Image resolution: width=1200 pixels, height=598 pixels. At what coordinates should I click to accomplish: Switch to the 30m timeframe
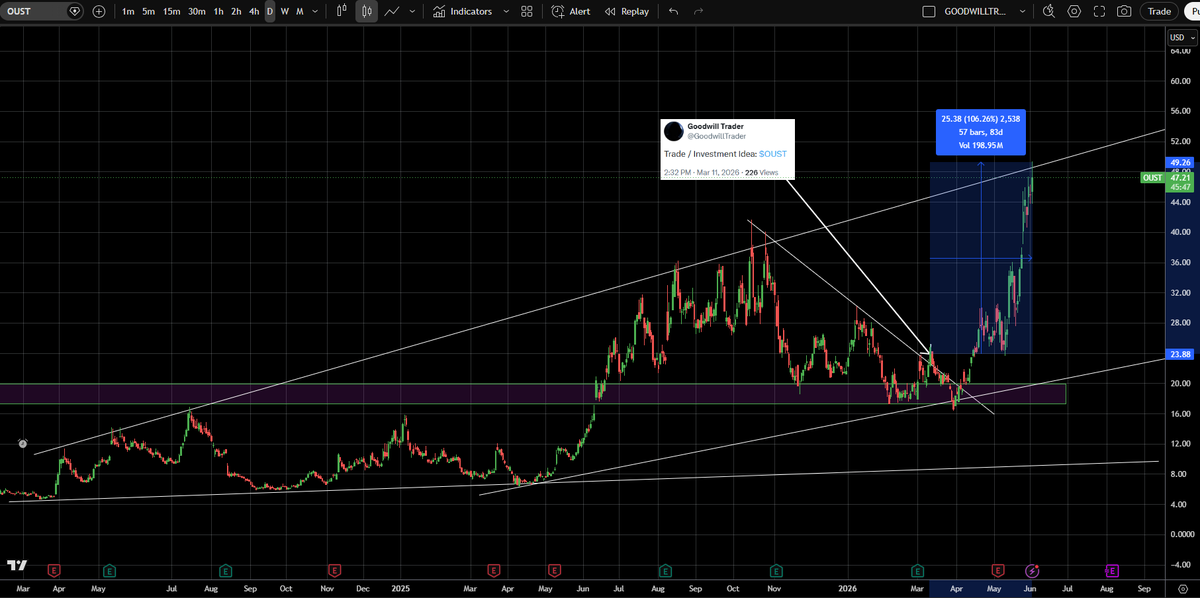(197, 12)
